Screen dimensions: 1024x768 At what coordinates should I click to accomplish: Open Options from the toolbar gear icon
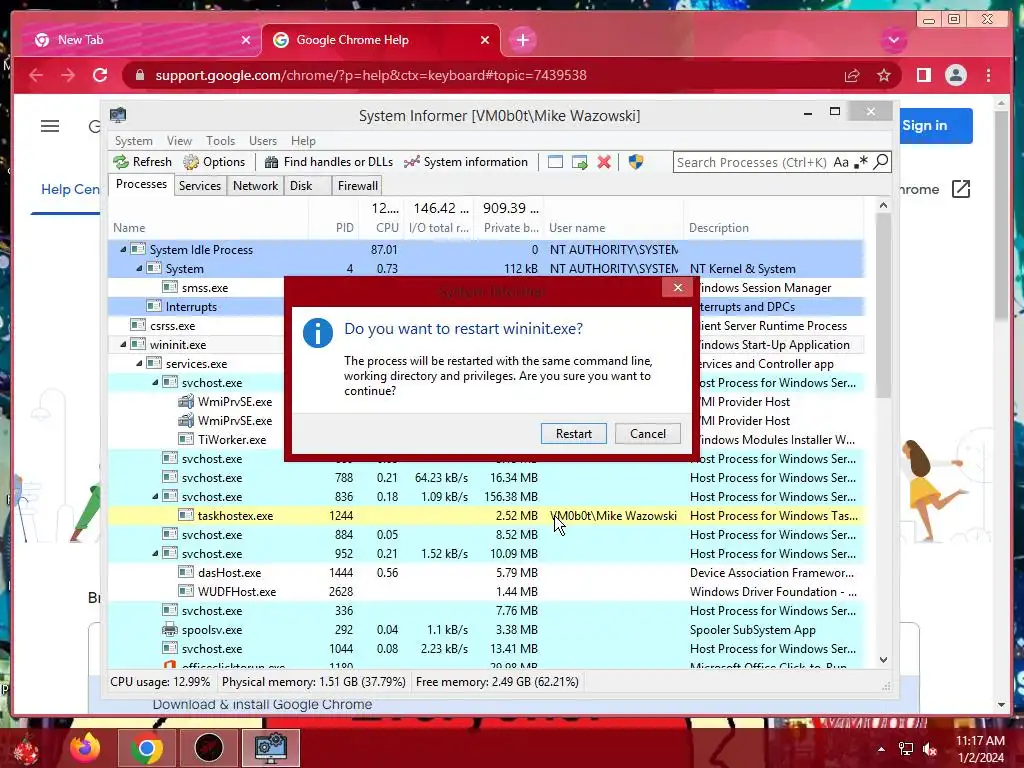(x=214, y=162)
